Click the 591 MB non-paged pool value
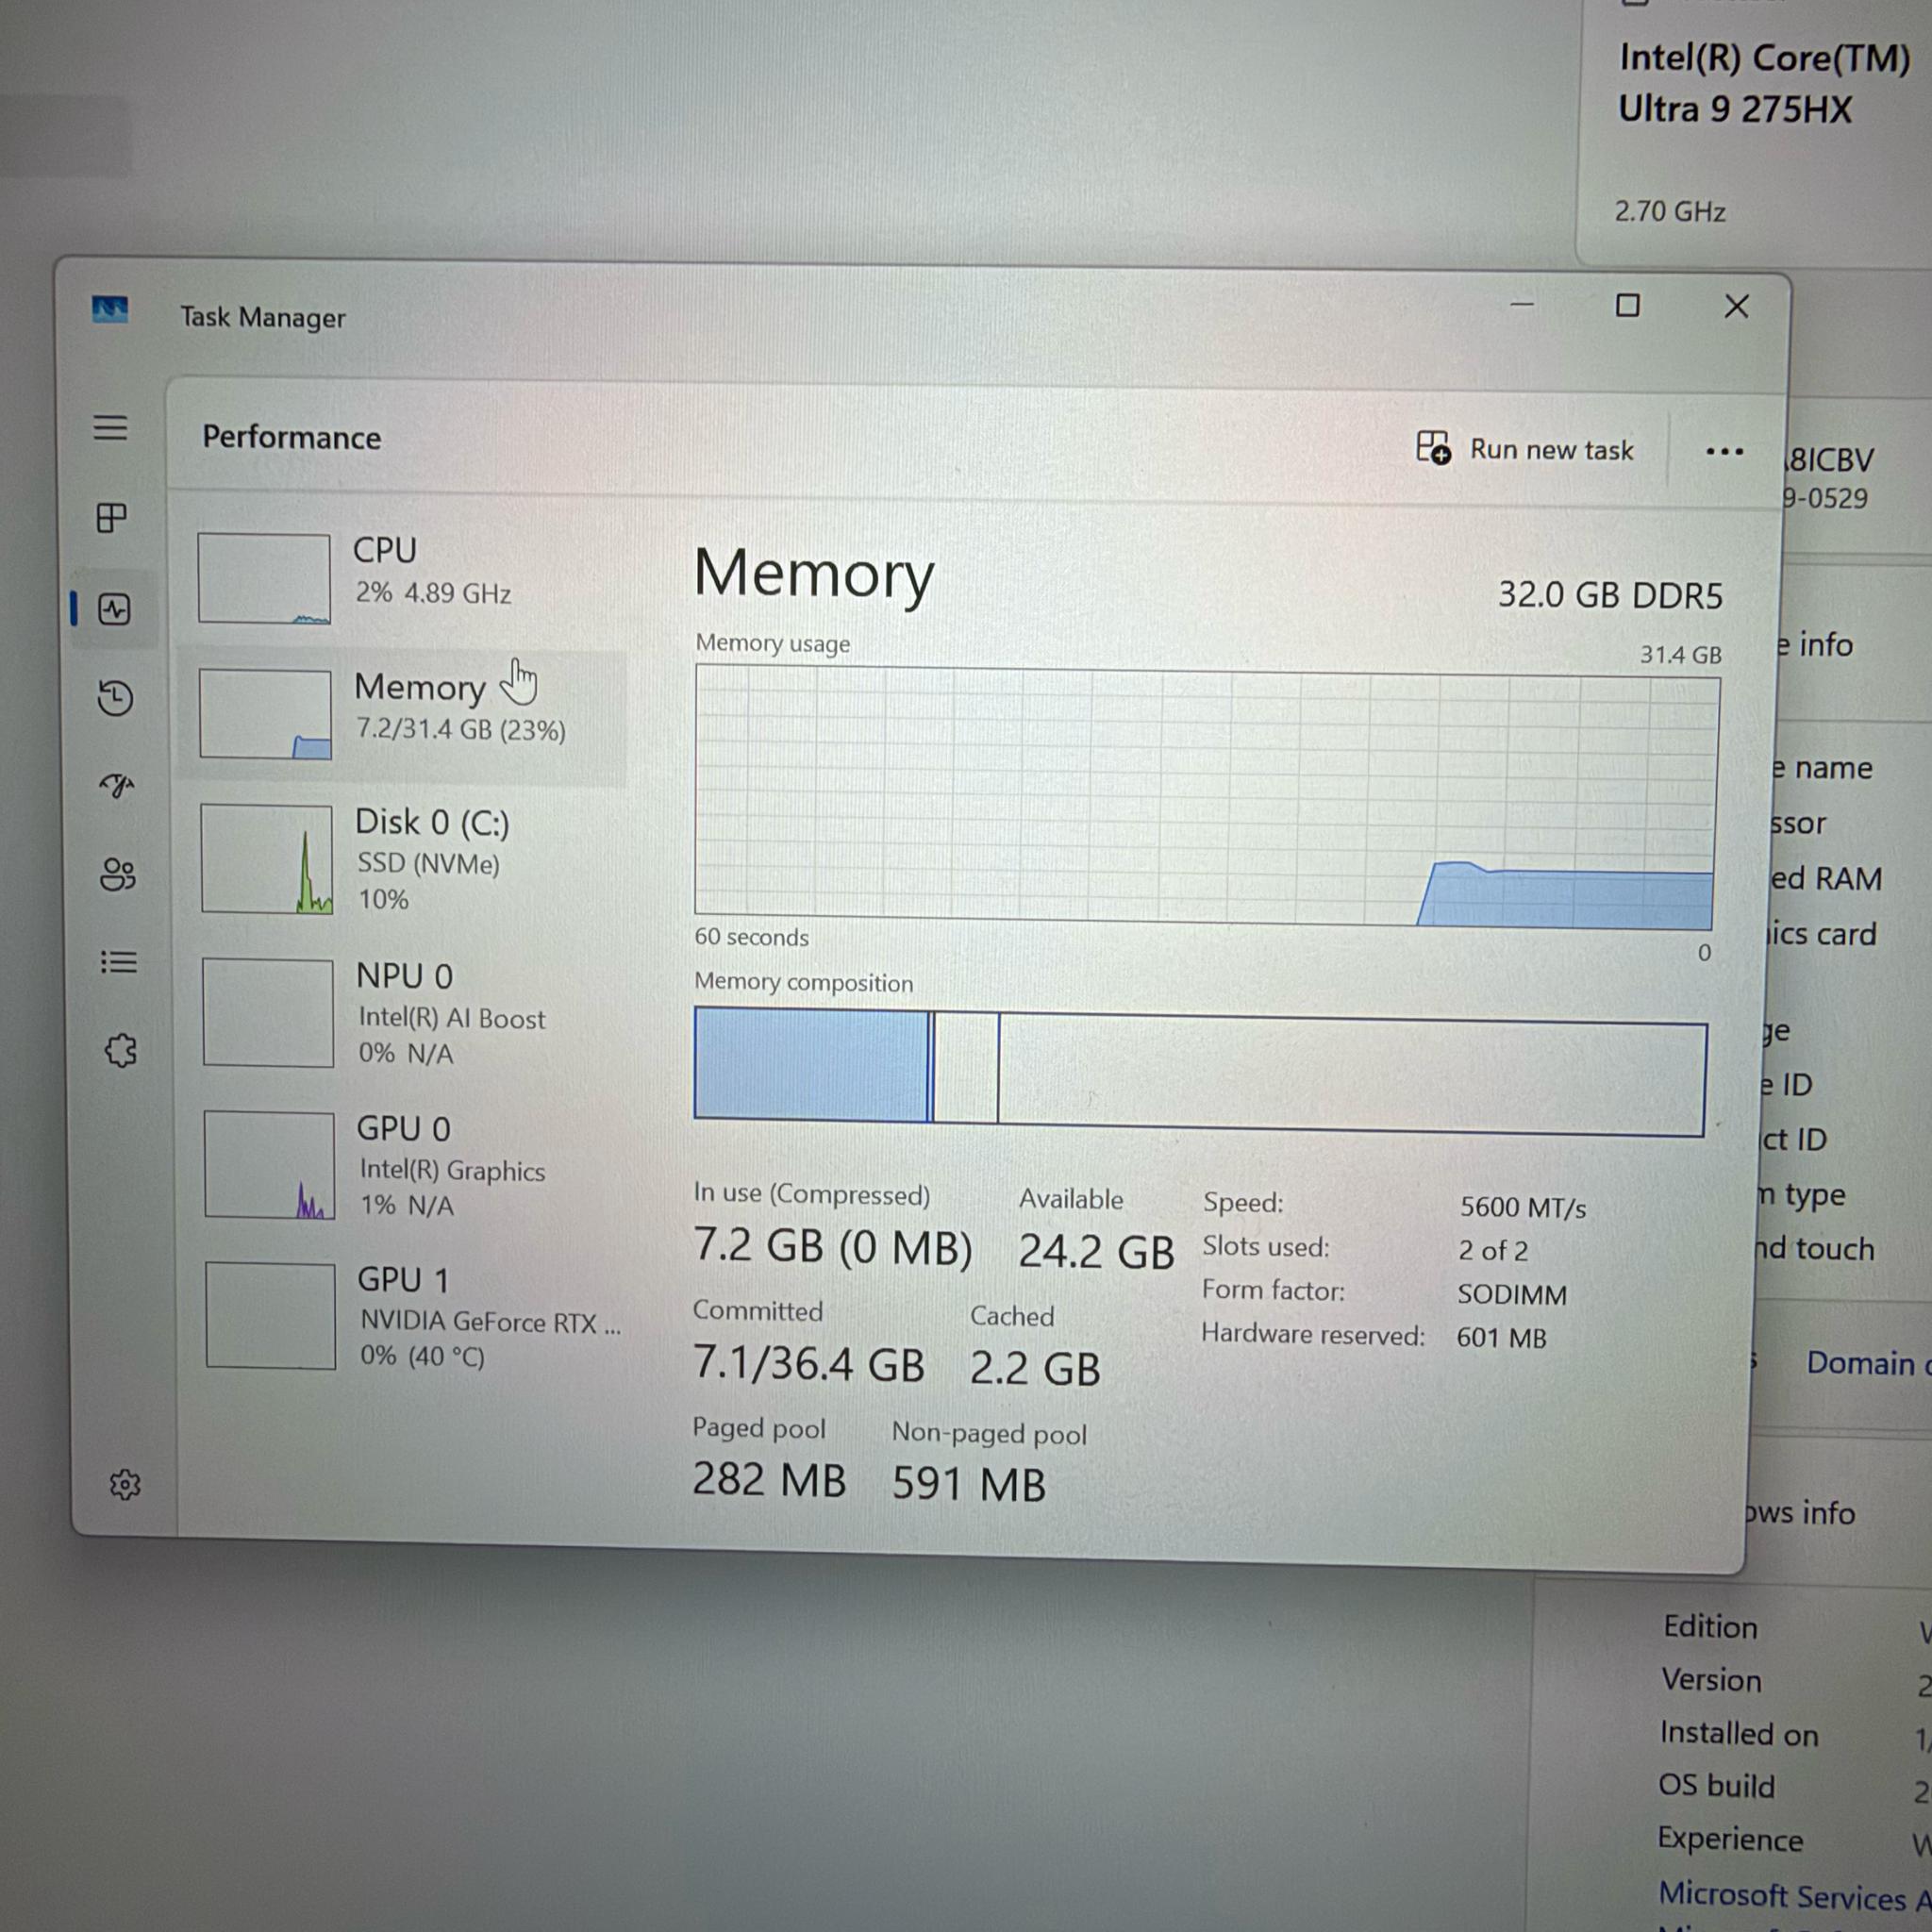This screenshot has width=1932, height=1932. pyautogui.click(x=969, y=1484)
